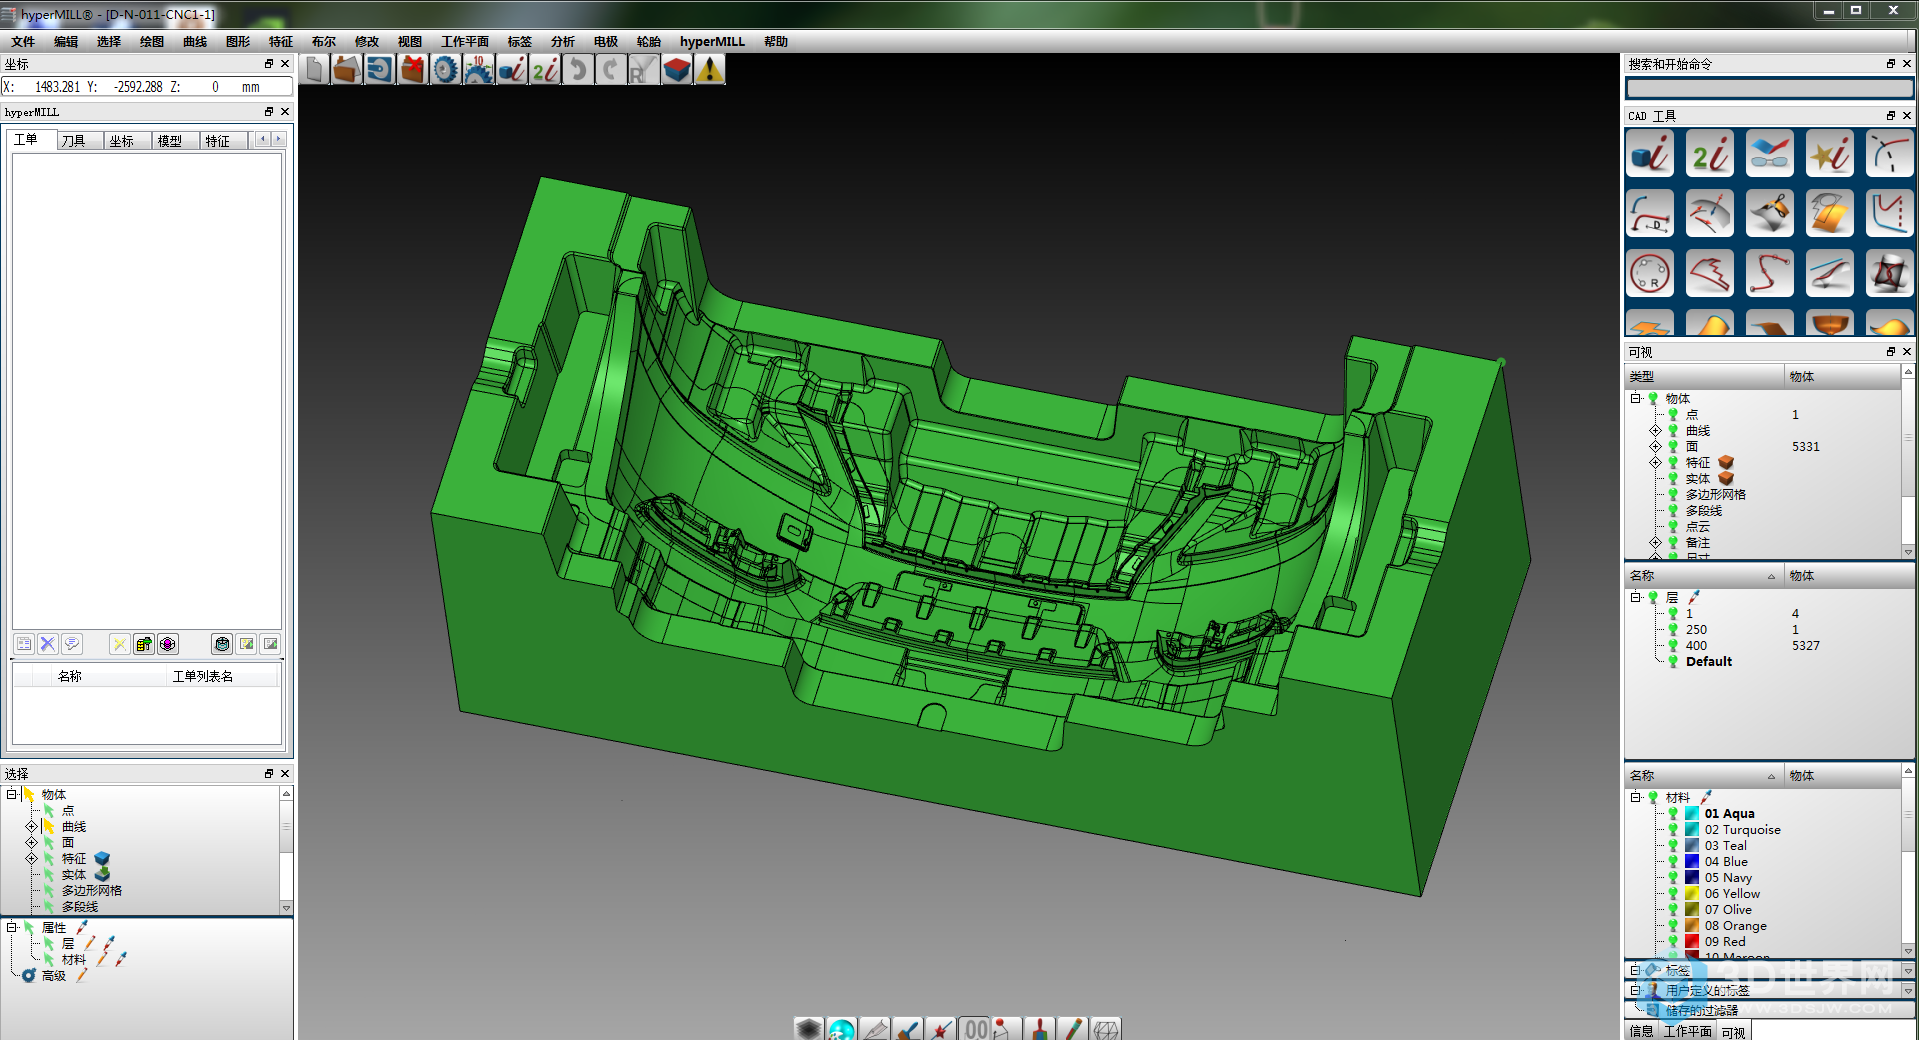Screen dimensions: 1919x1040
Task: Collapse the 物体 node in 选择 panel
Action: tap(12, 794)
